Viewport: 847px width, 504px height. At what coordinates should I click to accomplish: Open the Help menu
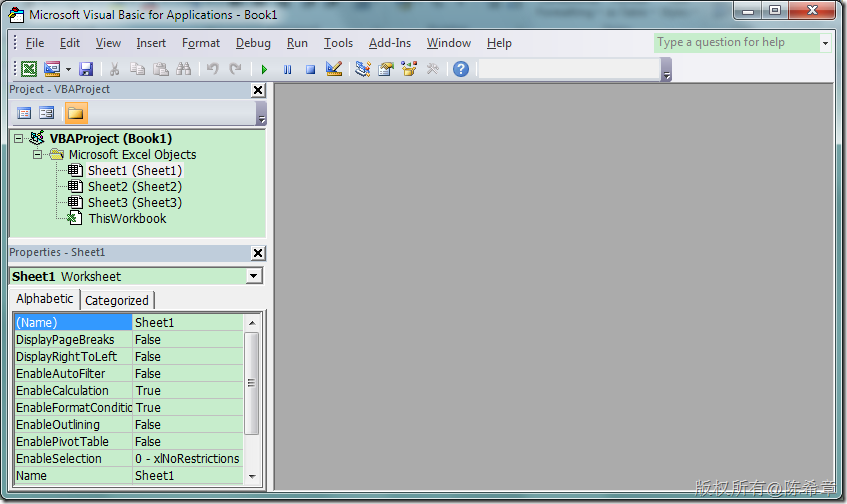point(499,43)
